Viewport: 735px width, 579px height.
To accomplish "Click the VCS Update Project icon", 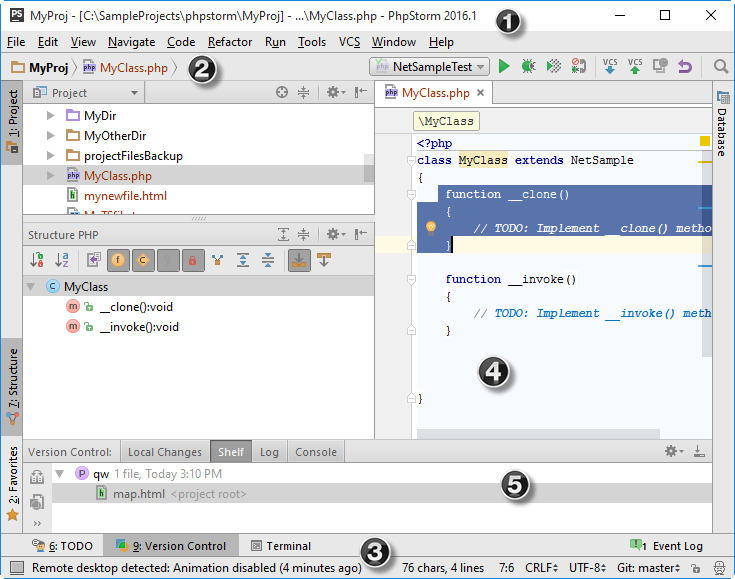I will coord(610,67).
